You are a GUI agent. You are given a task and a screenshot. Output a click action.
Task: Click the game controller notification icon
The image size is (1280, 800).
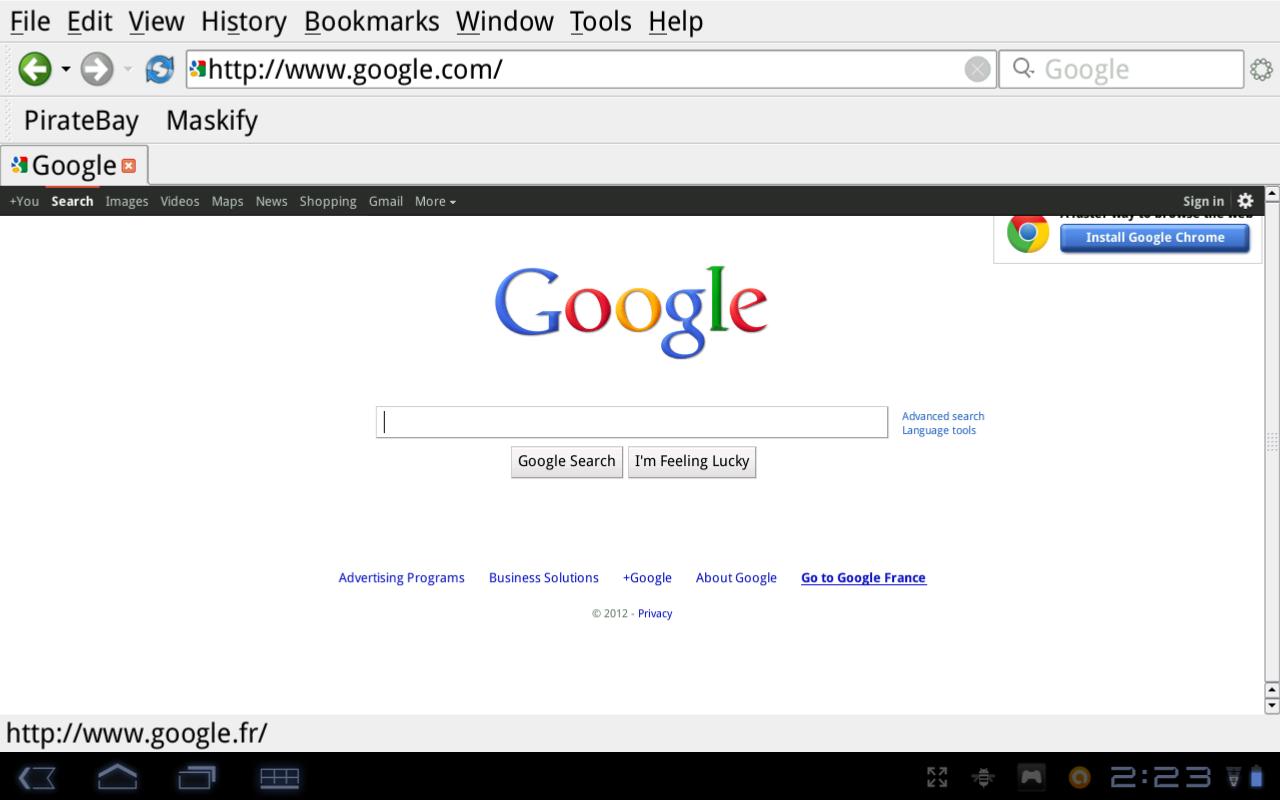tap(1031, 777)
